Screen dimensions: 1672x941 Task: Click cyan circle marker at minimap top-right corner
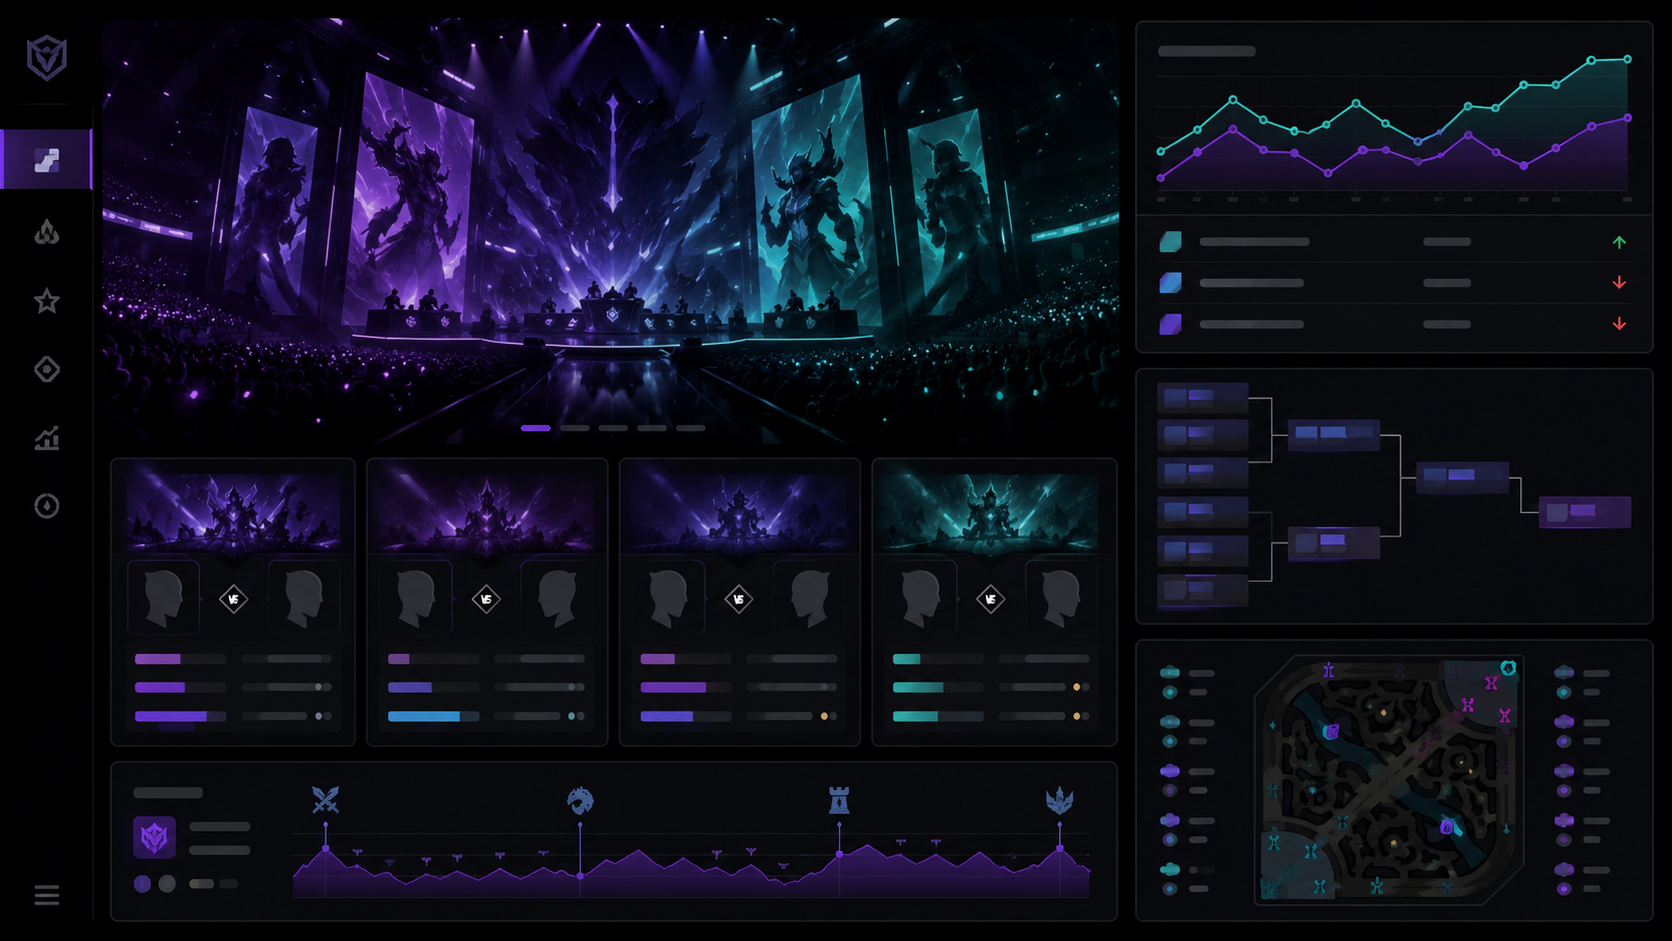coord(1508,668)
